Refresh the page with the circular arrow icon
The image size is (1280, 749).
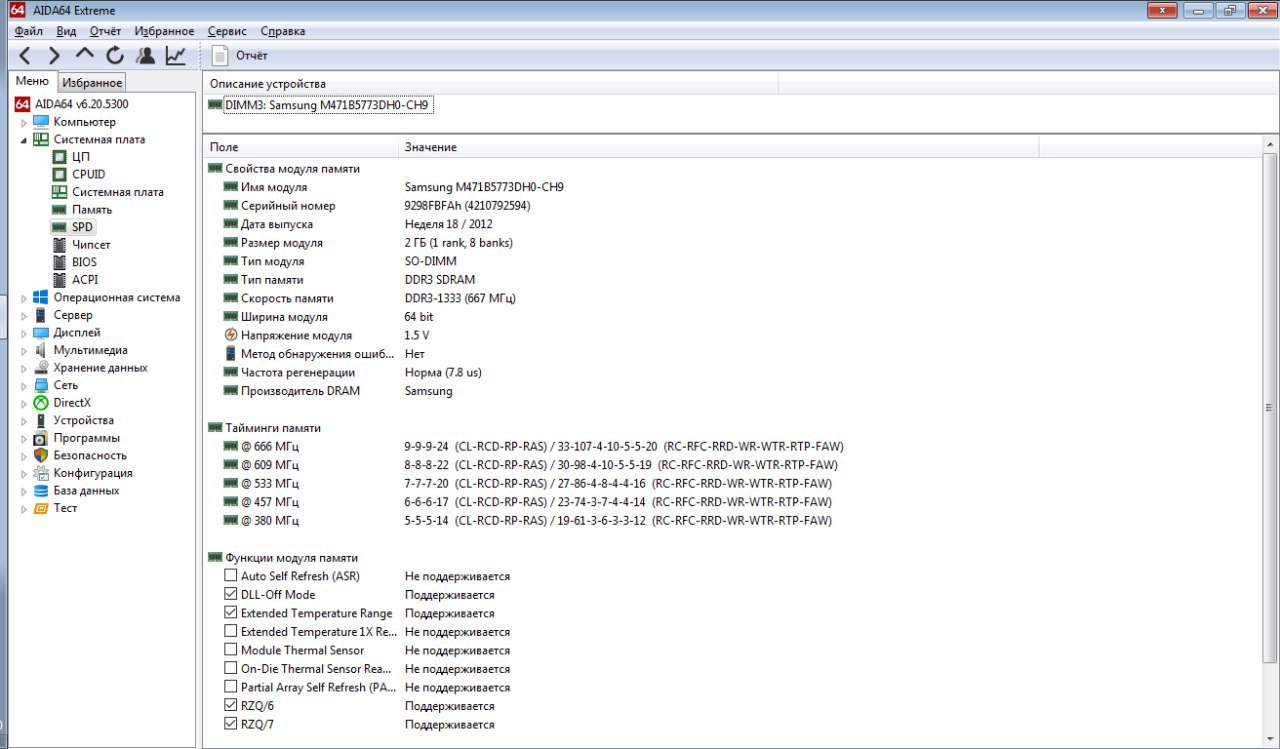[115, 56]
